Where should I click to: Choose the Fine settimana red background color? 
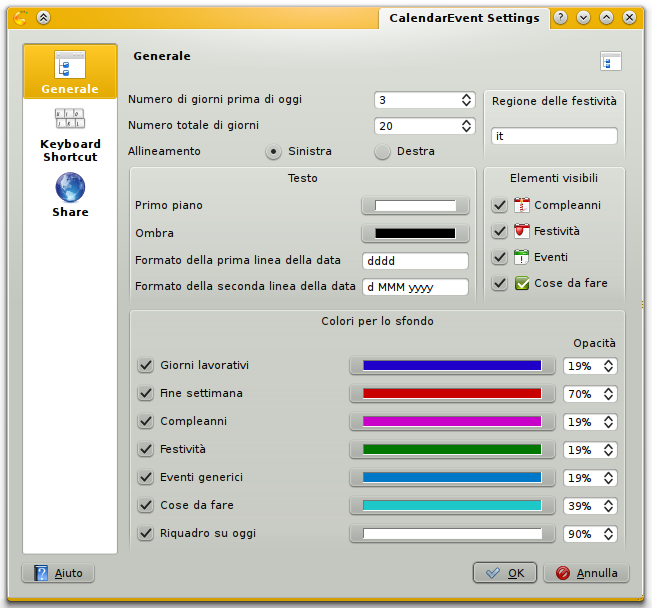452,393
